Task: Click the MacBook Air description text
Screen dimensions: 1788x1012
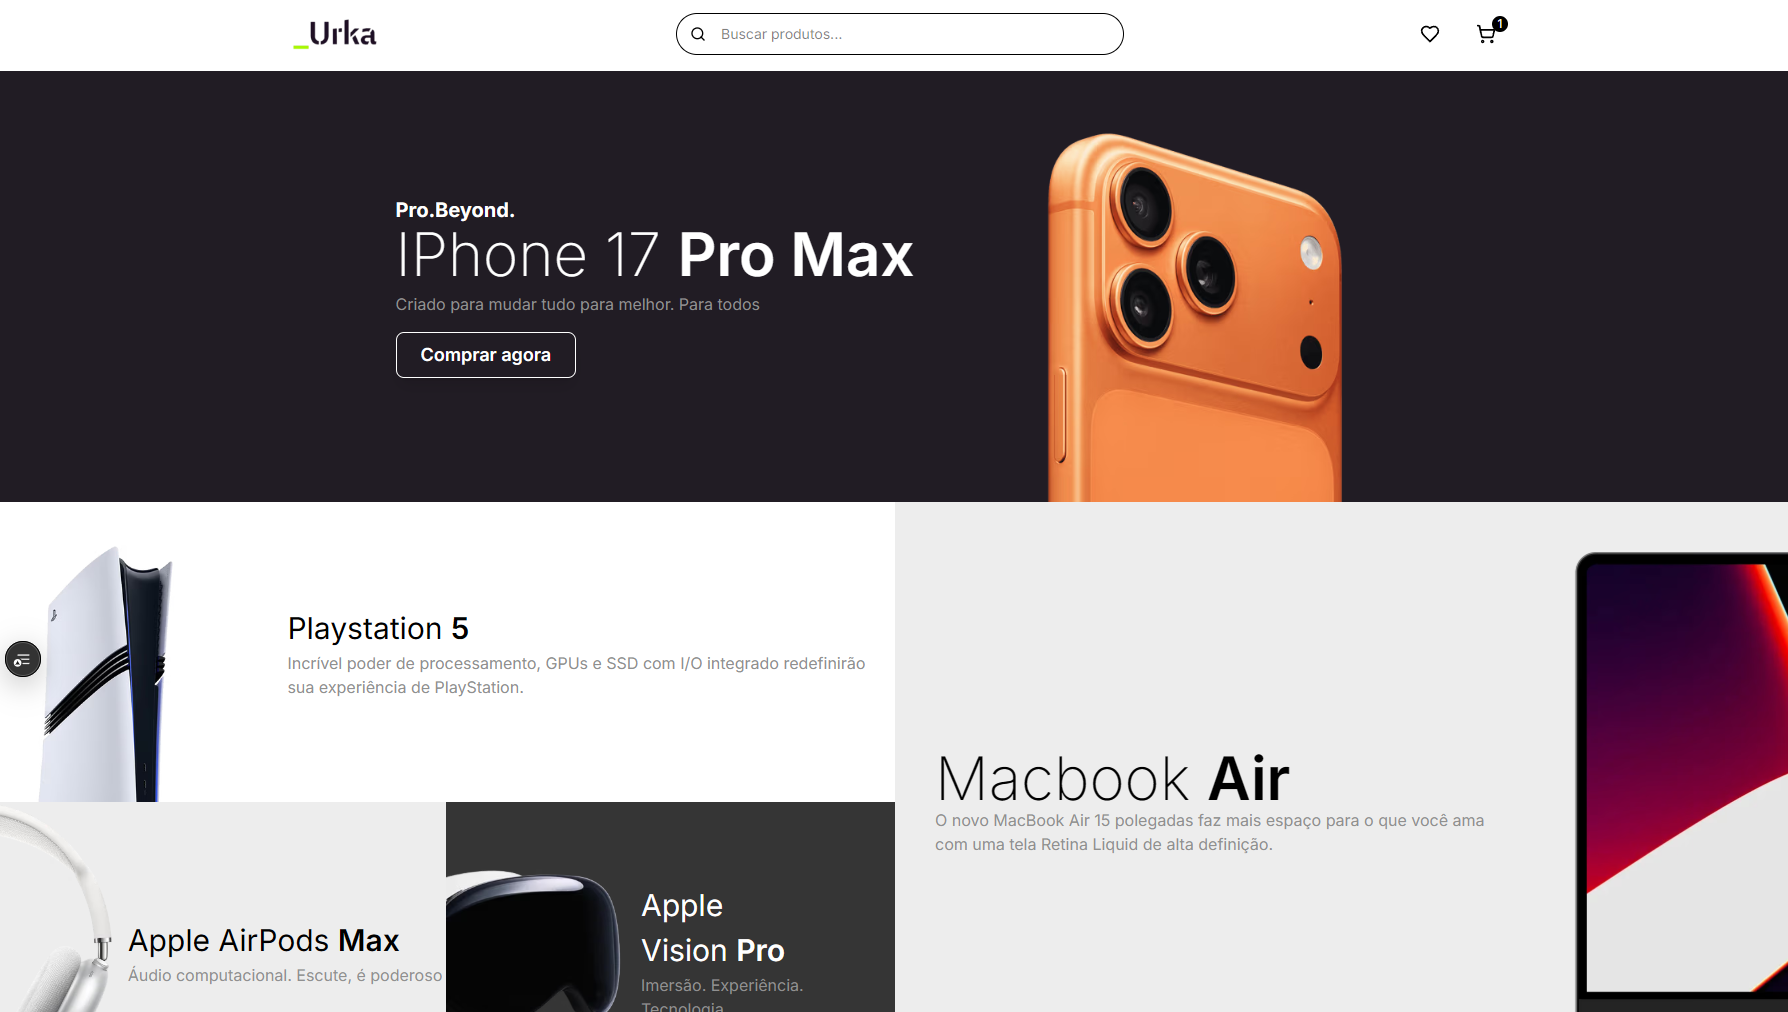Action: pyautogui.click(x=1210, y=832)
